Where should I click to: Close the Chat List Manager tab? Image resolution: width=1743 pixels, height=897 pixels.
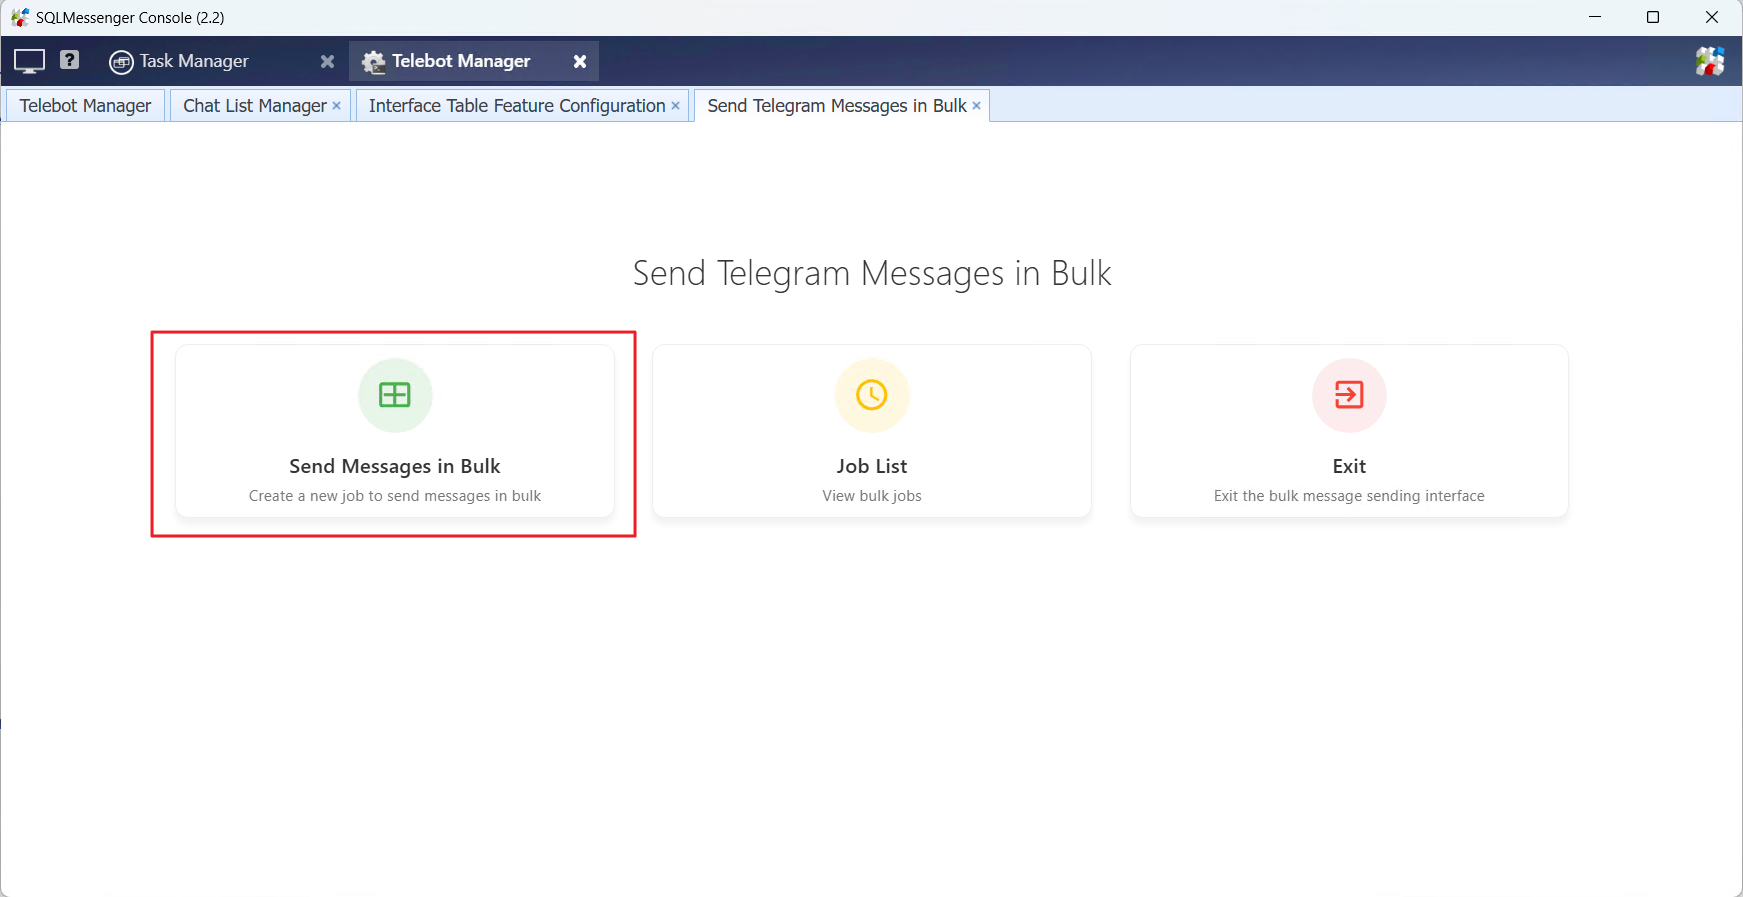point(337,106)
